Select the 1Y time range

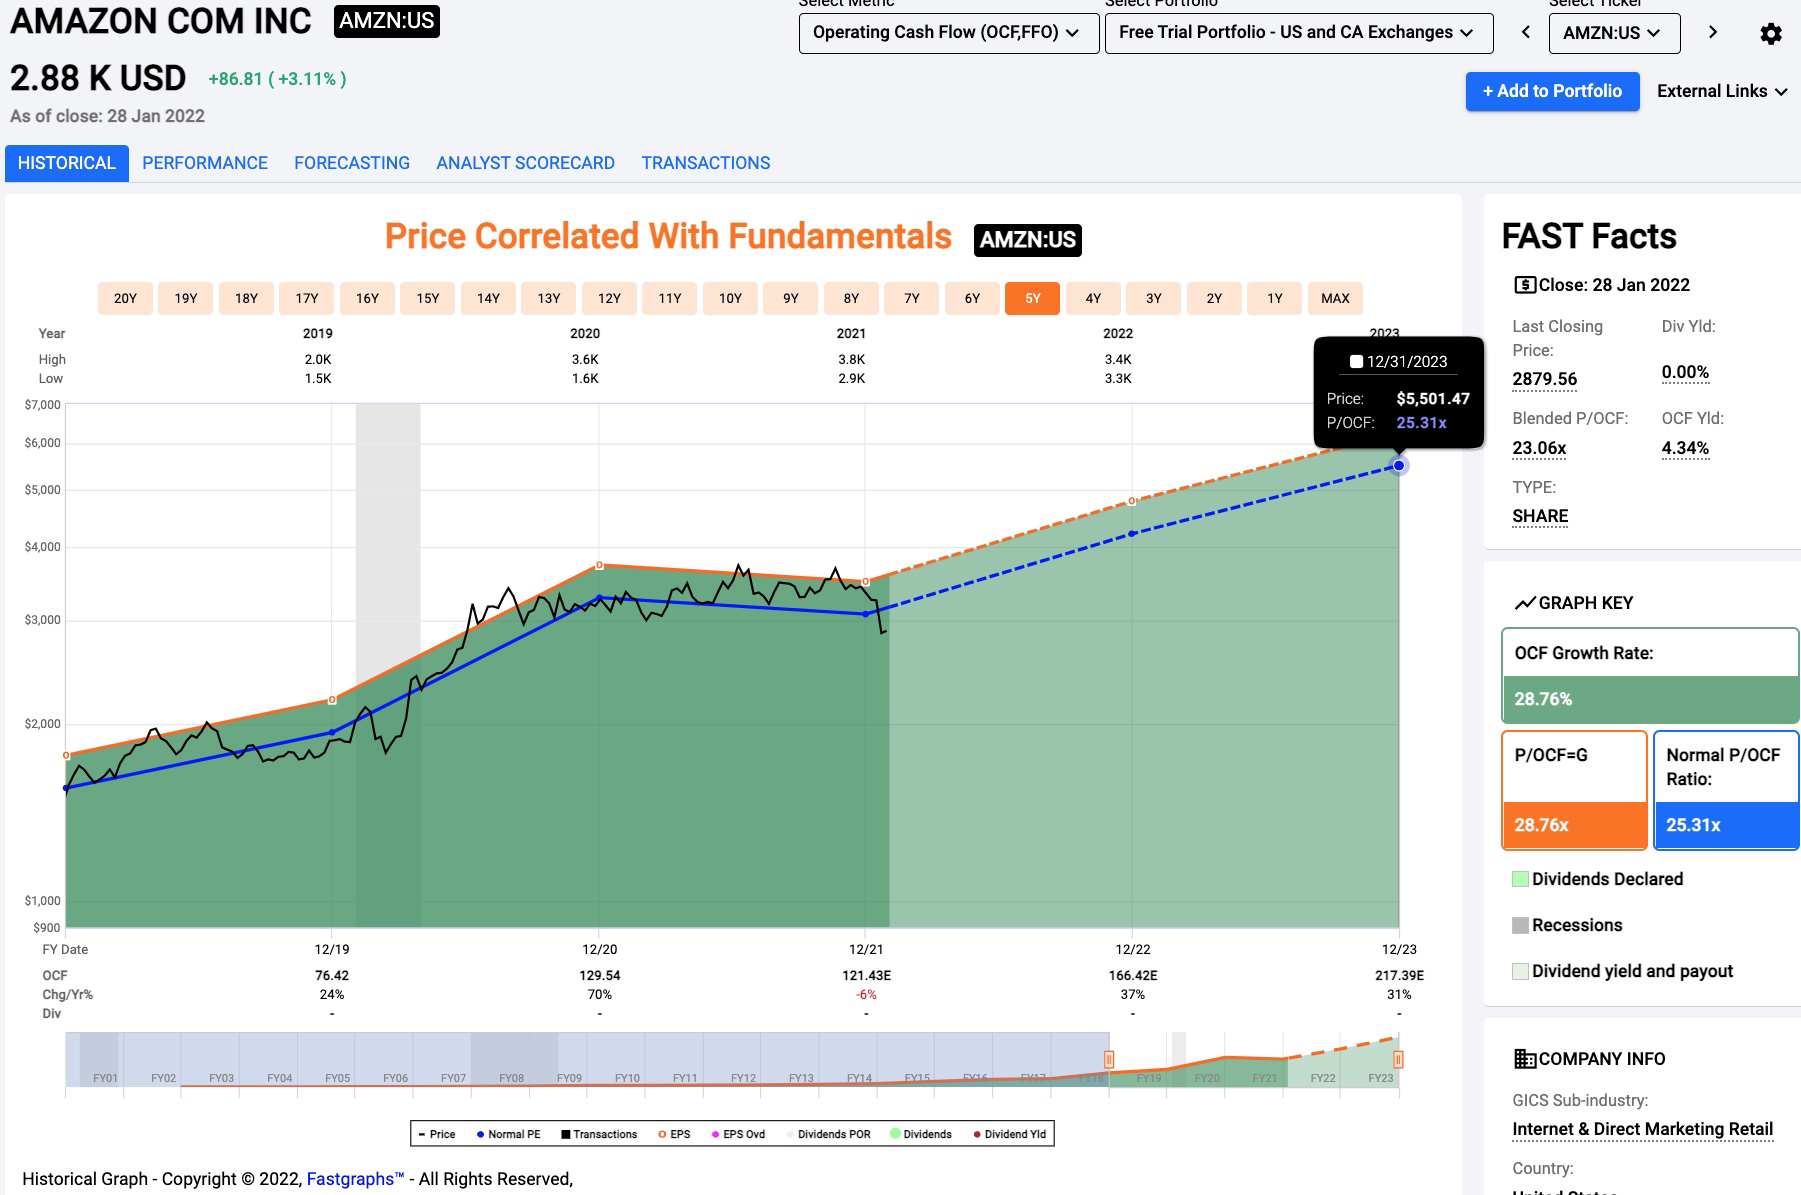[1275, 298]
